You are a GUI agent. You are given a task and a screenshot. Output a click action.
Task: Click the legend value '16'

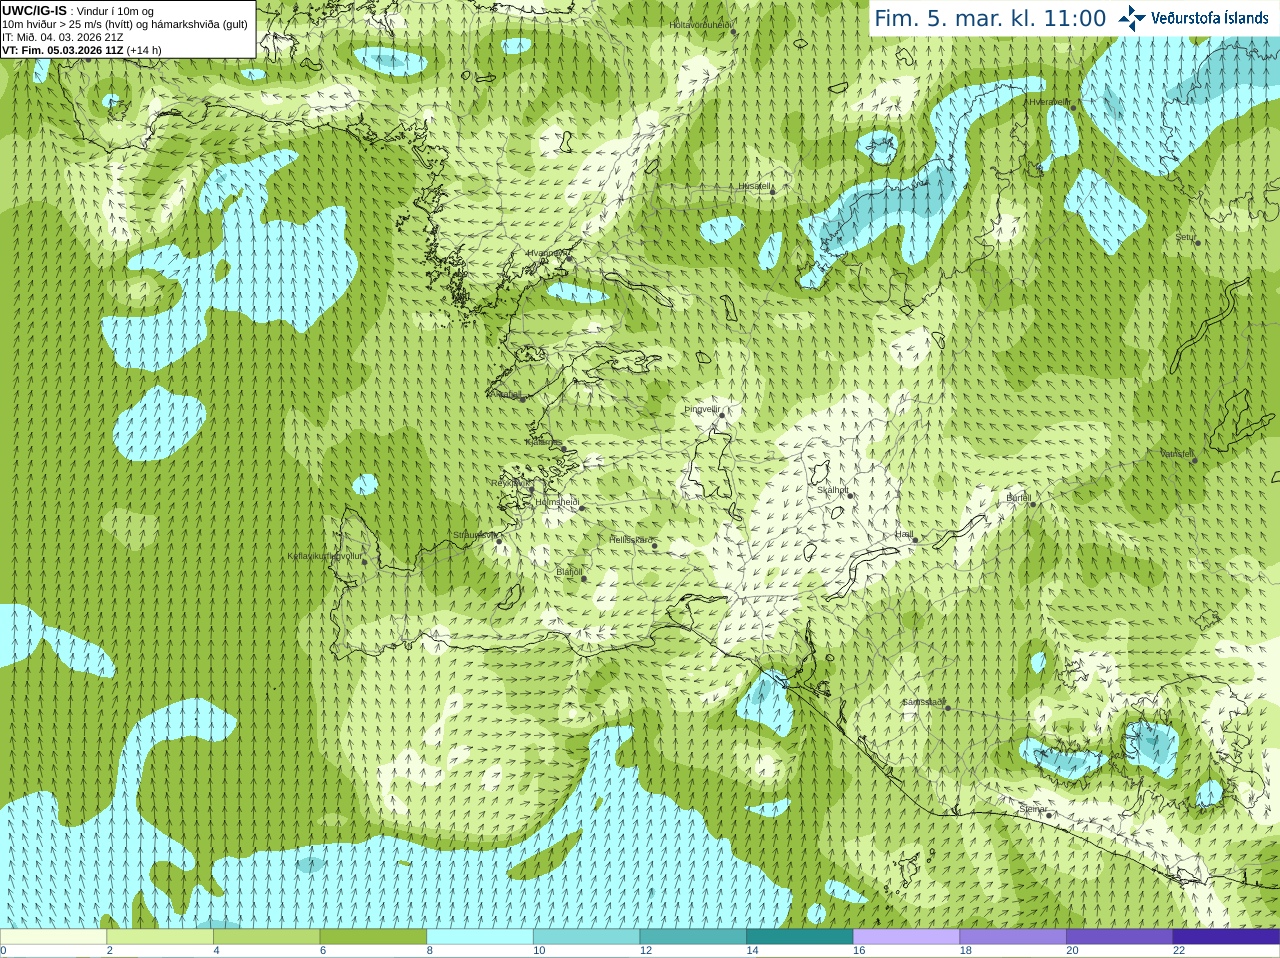click(x=859, y=951)
